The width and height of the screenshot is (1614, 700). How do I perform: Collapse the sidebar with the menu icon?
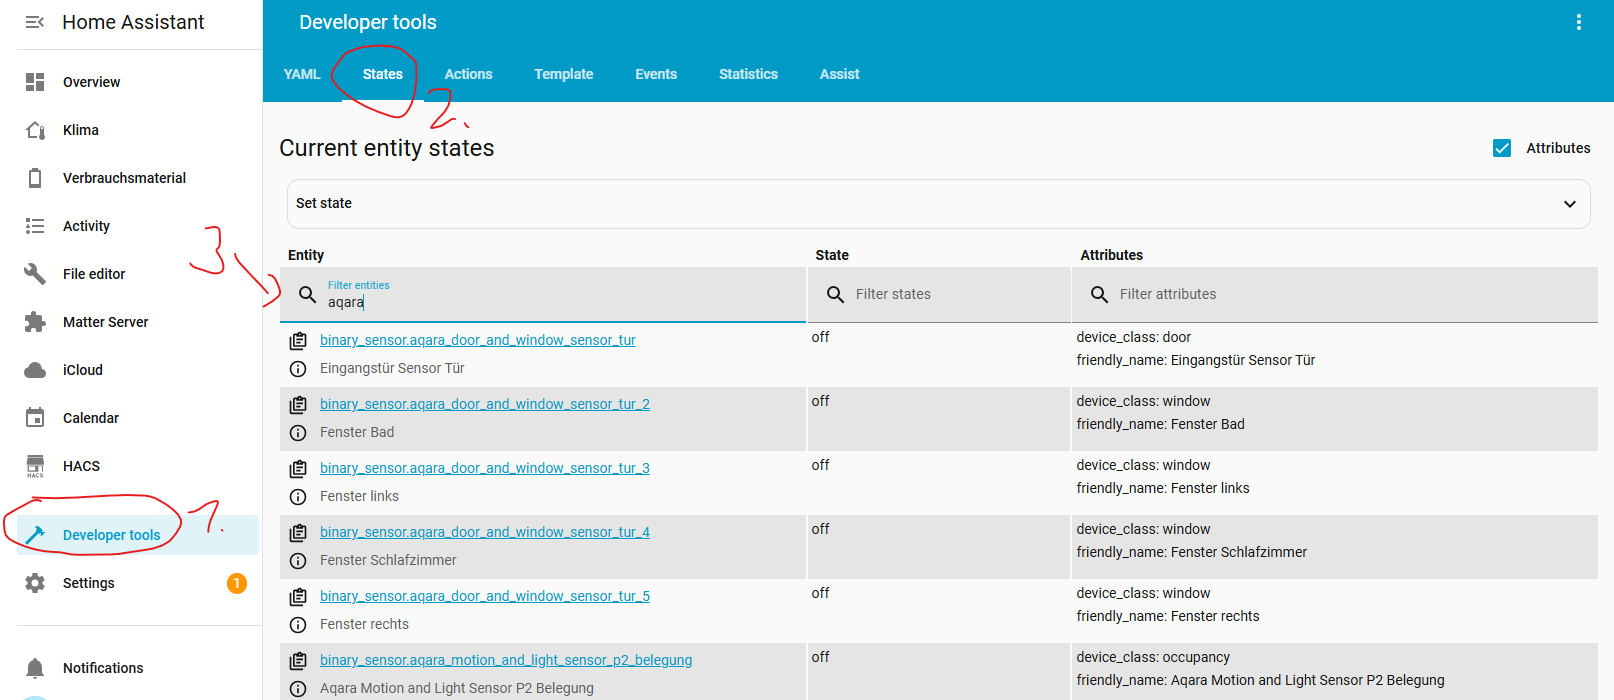pos(35,22)
